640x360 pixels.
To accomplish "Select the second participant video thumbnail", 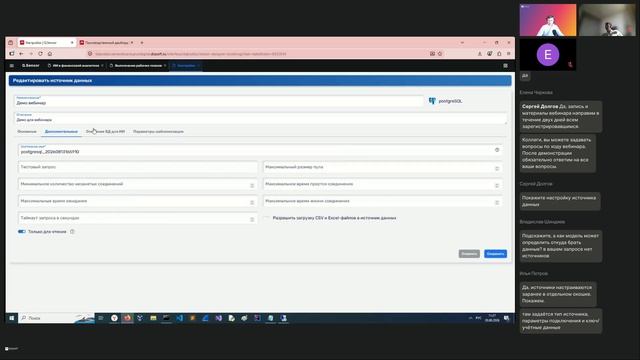I will click(x=607, y=20).
